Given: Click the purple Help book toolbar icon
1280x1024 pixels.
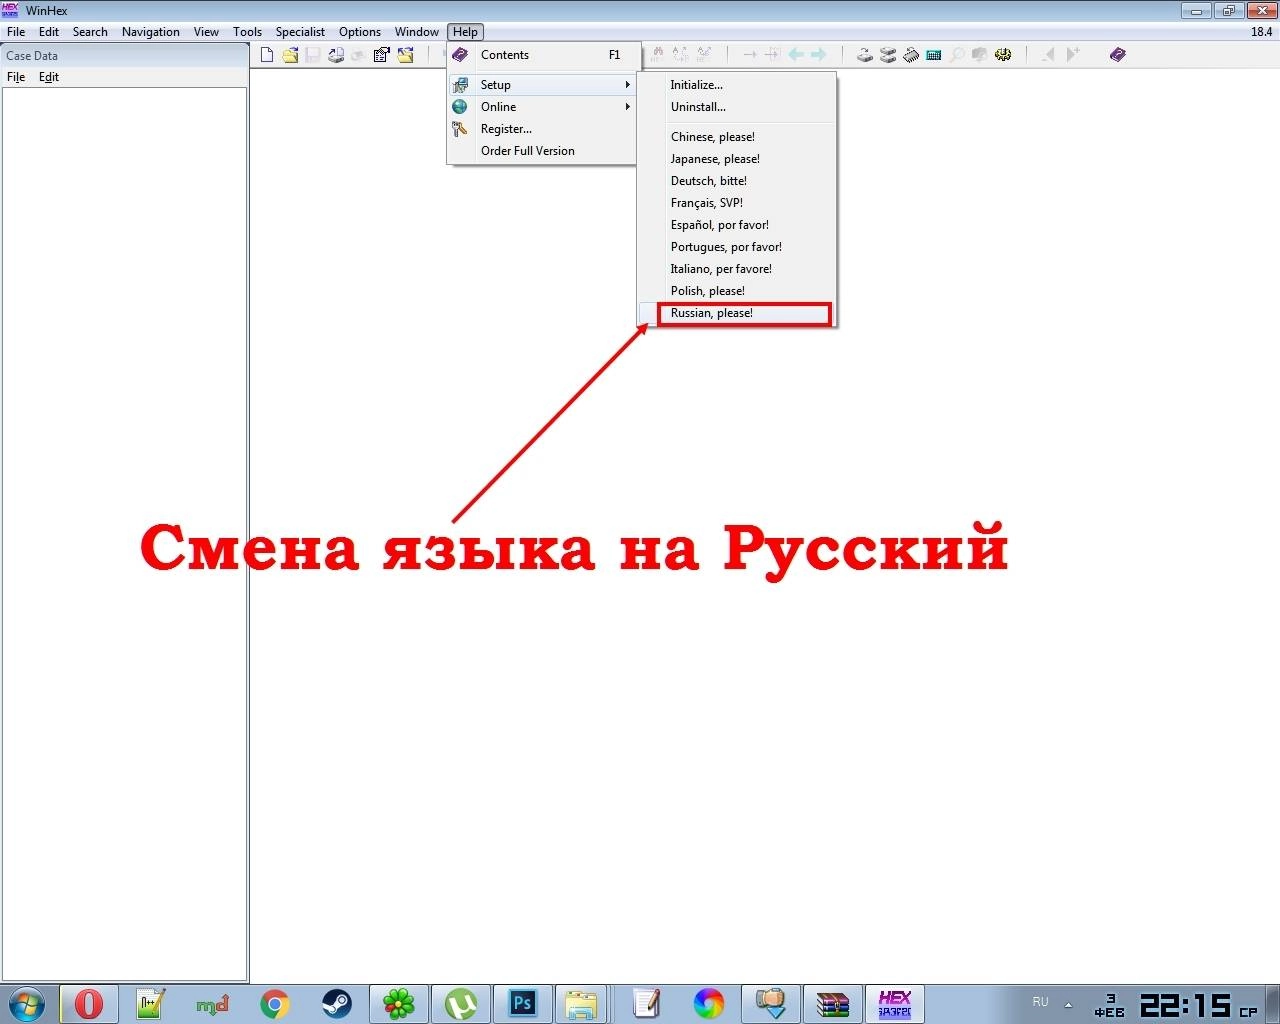Looking at the screenshot, I should [x=1118, y=55].
